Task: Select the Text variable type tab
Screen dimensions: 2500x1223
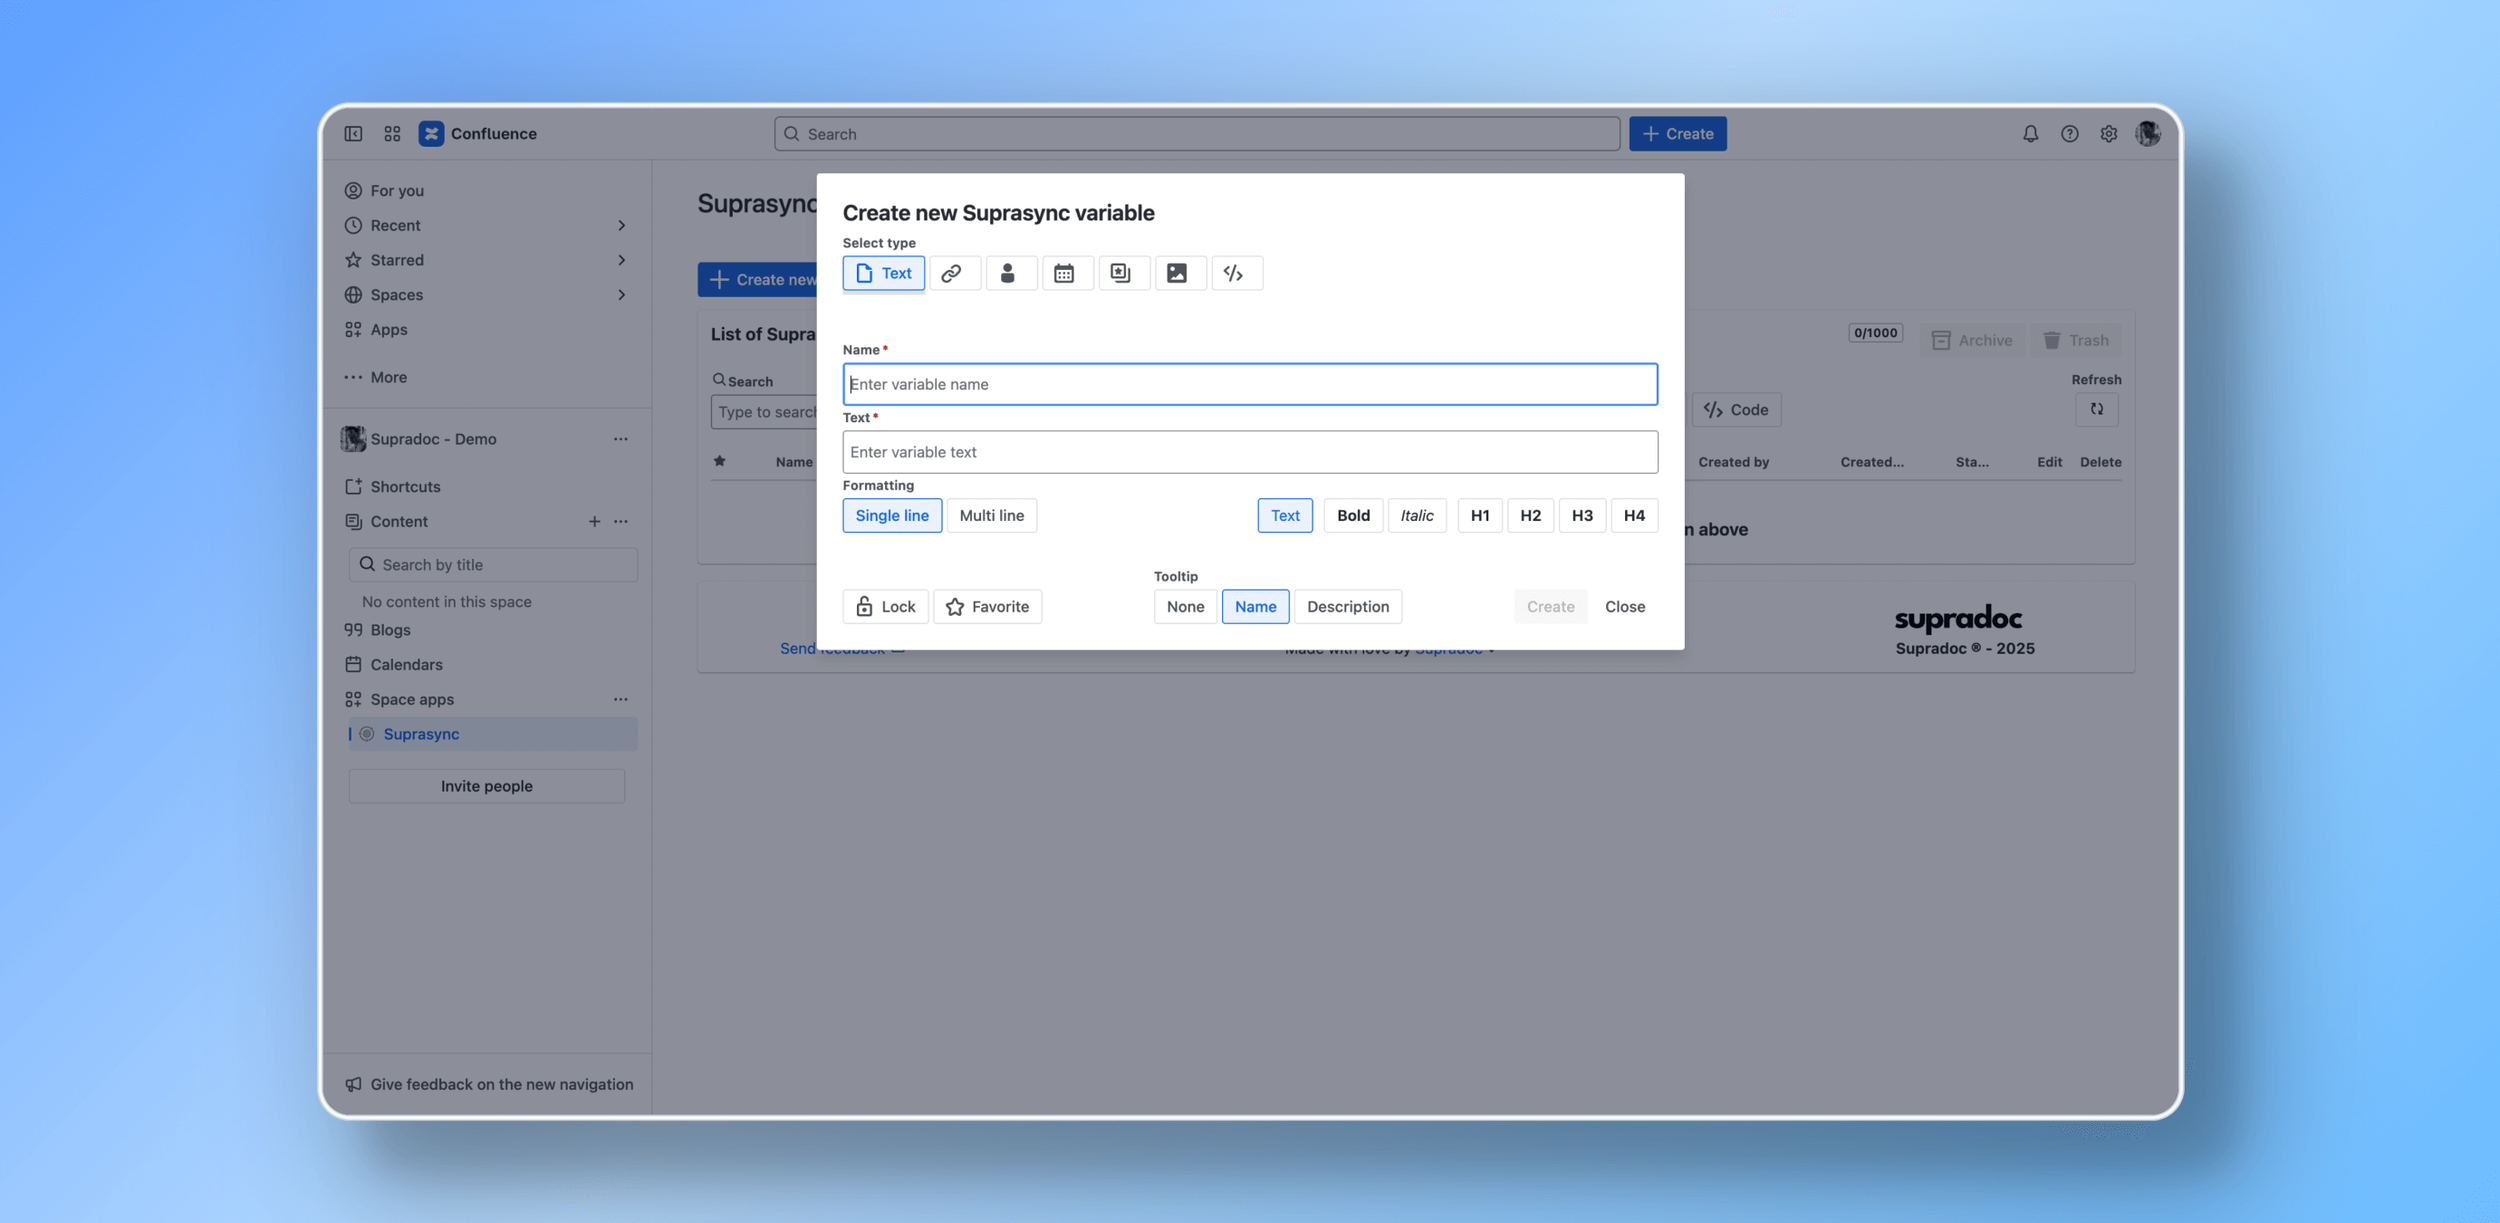Action: coord(883,273)
